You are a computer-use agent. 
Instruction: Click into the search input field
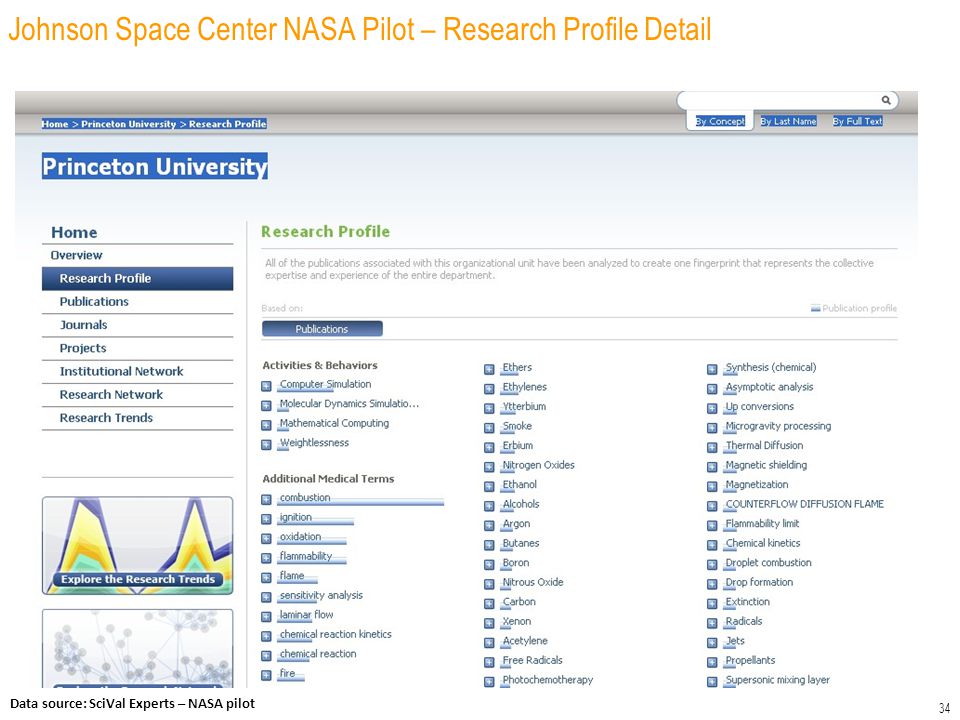(779, 100)
